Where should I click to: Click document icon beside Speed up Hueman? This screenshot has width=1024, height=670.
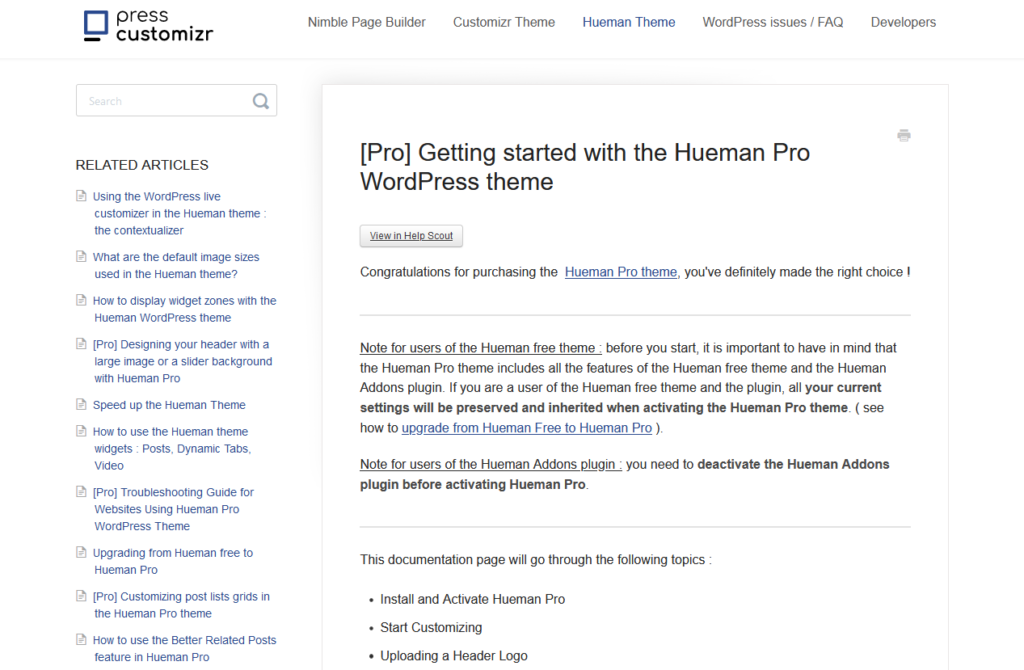click(82, 405)
